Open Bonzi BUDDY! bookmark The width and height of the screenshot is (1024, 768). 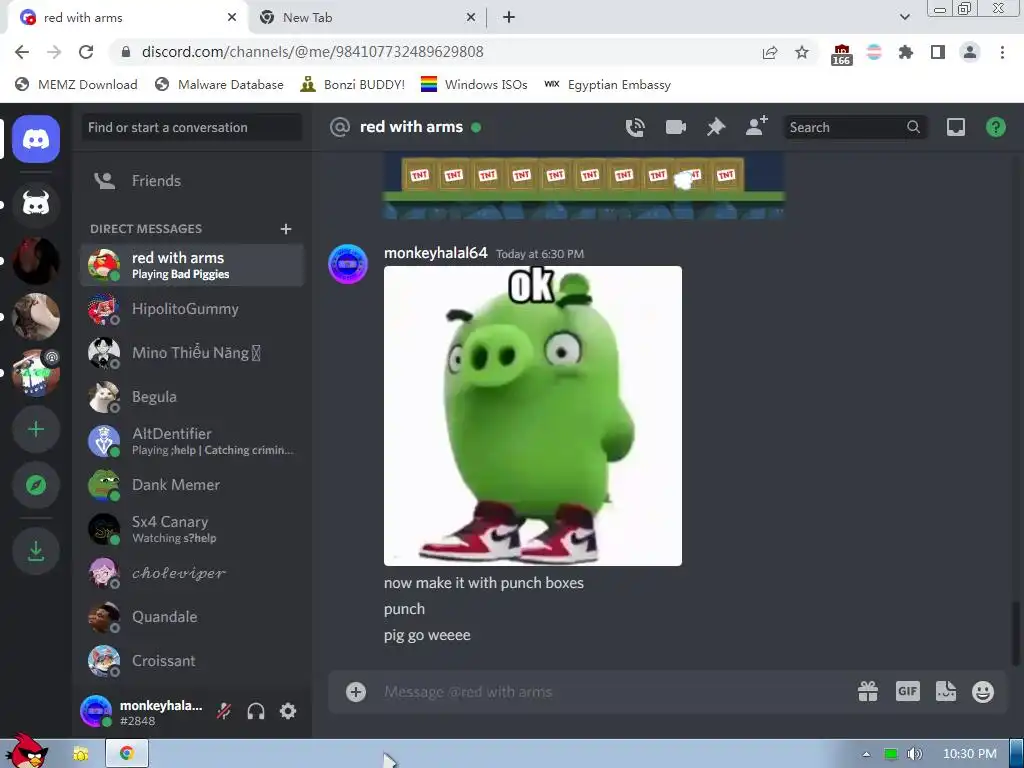pos(352,84)
